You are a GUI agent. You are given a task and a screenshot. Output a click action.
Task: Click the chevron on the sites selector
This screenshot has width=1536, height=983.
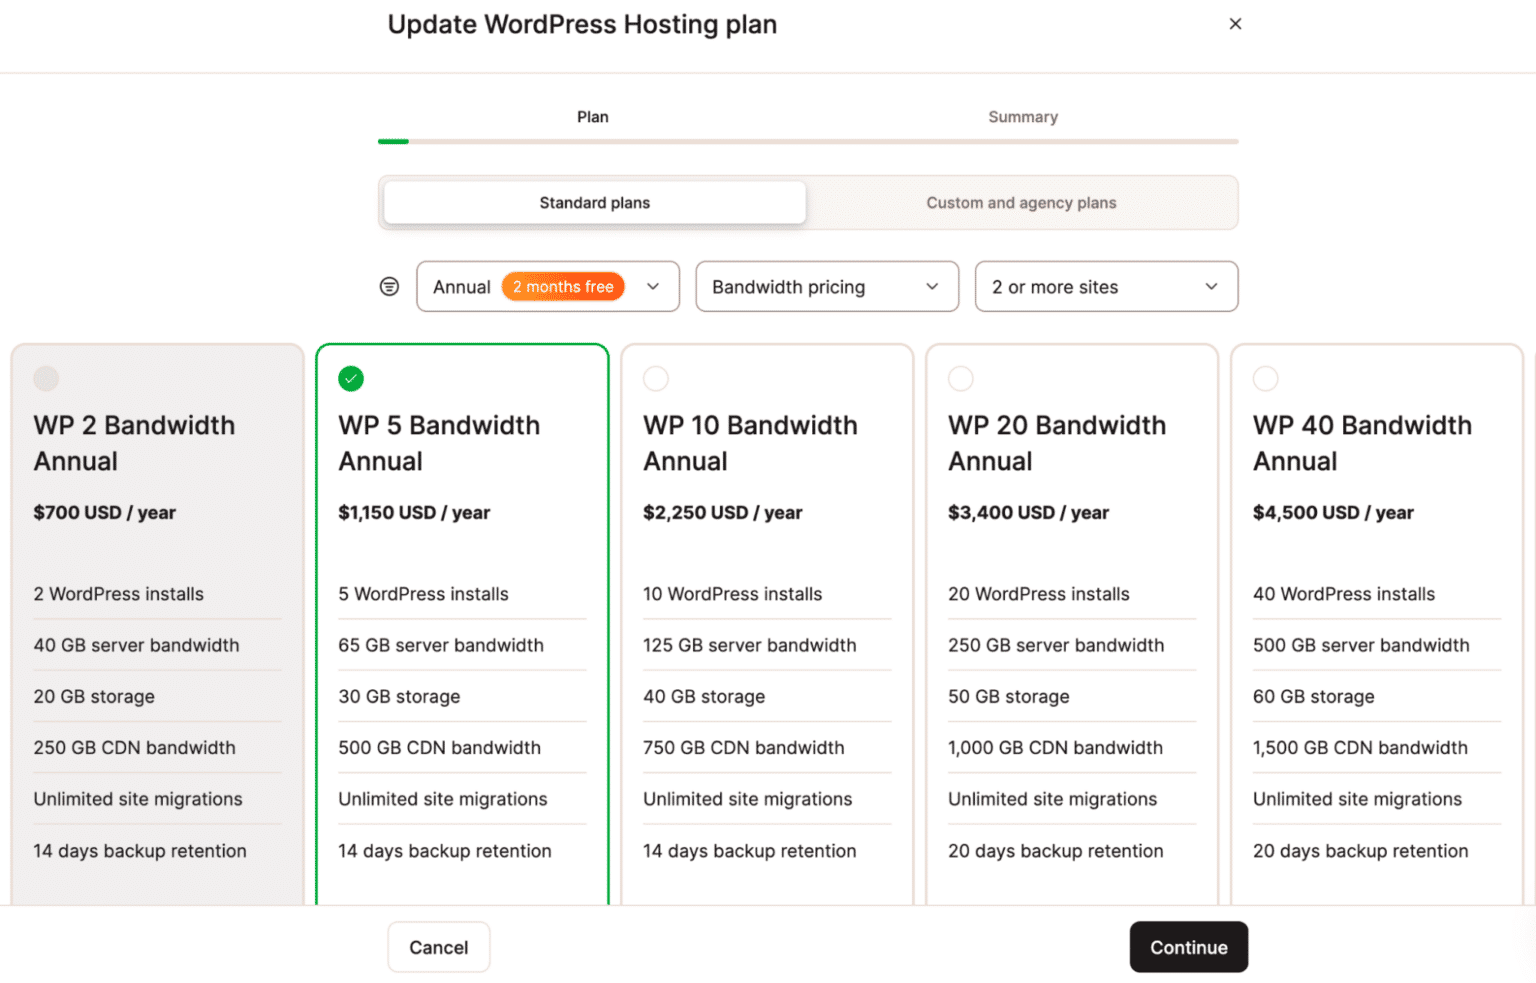(x=1210, y=287)
